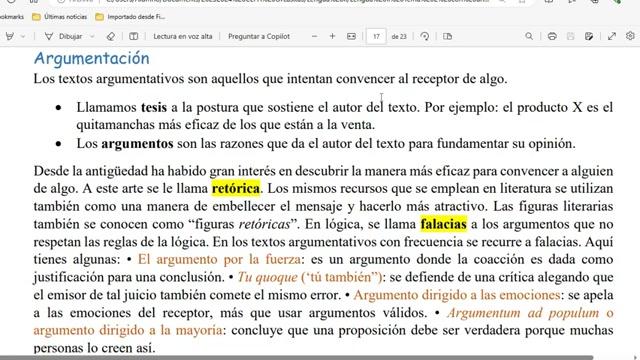Viewport: 640px width, 360px height.
Task: Zoom in with the plus button
Action: 332,36
